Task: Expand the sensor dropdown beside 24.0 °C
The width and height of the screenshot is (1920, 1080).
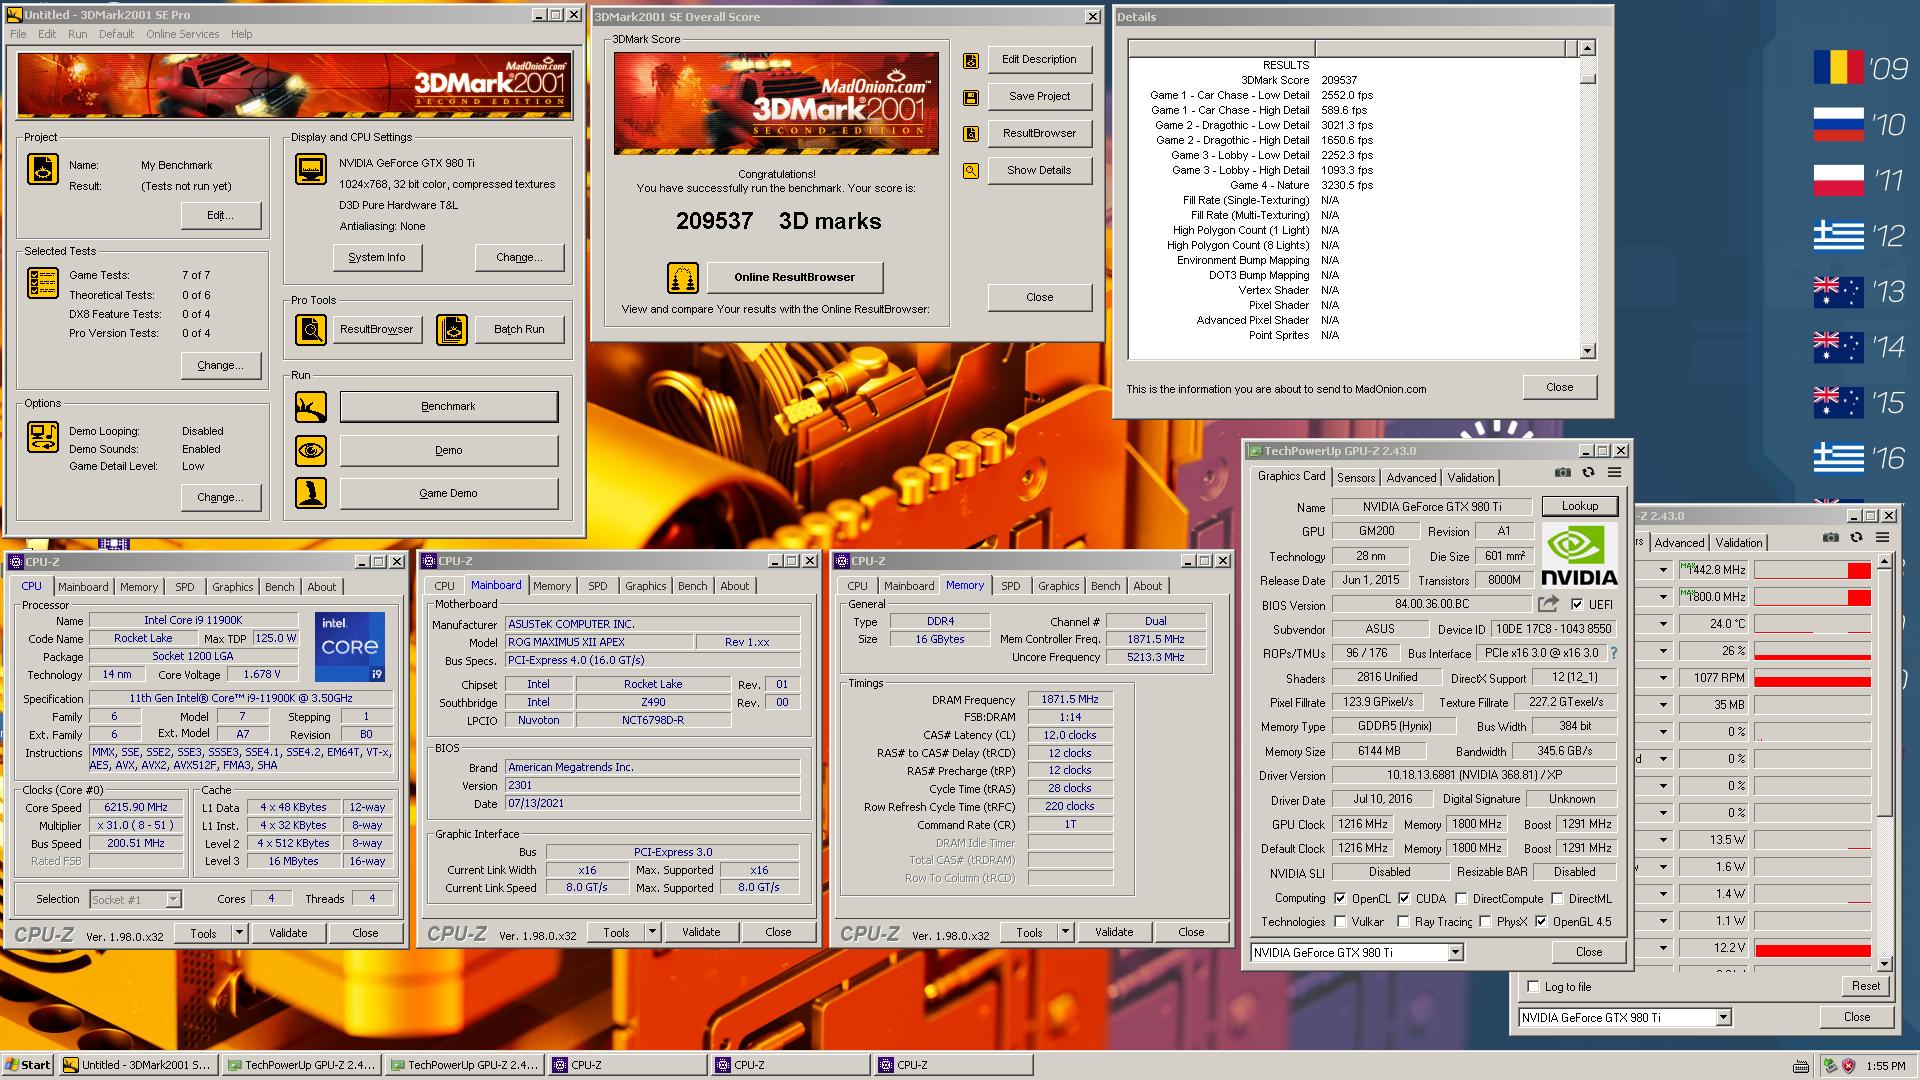Action: click(x=1664, y=624)
